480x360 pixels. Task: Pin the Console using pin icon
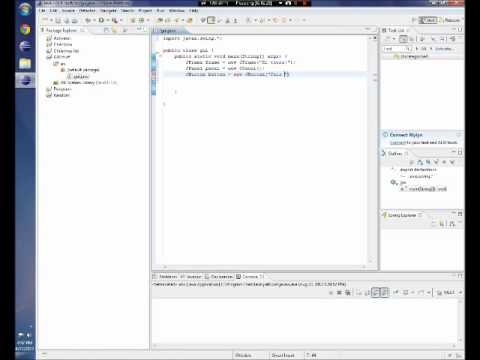[396, 293]
